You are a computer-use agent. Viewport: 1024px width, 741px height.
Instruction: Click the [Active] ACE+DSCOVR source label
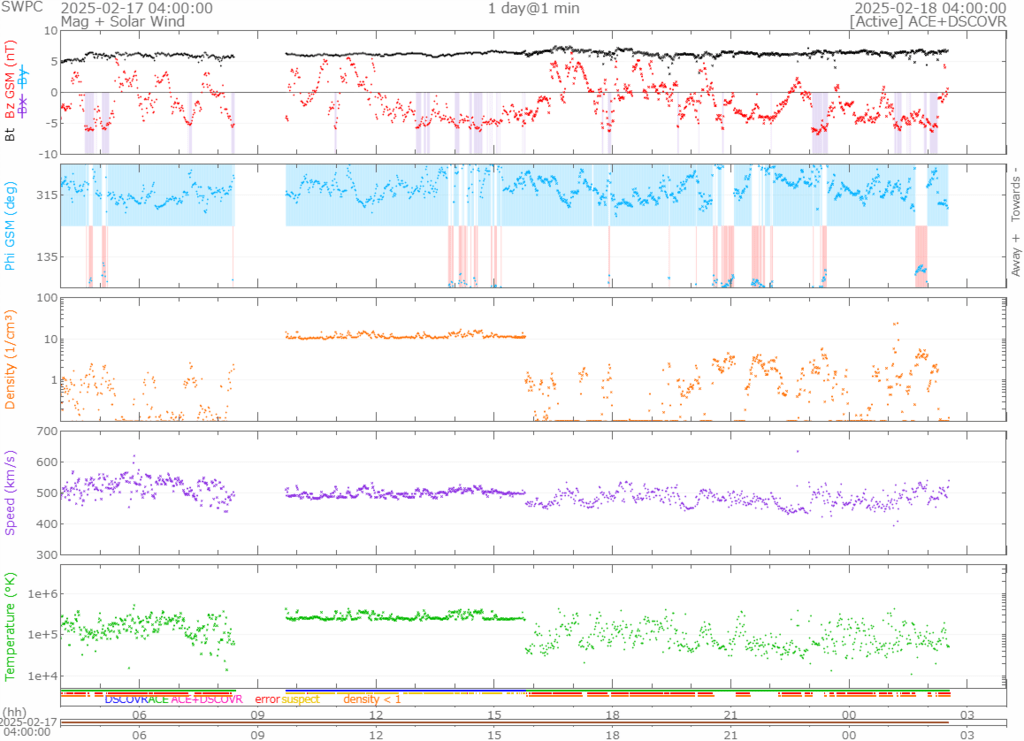926,21
